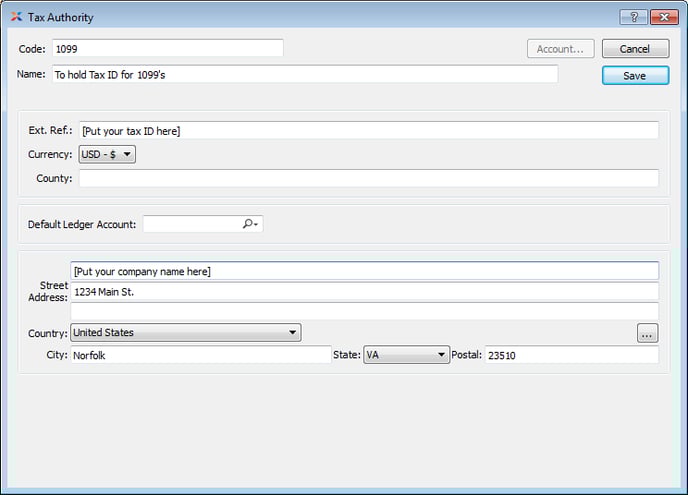Click the xTuple app icon in title bar
Screen dimensions: 688x495
click(16, 17)
